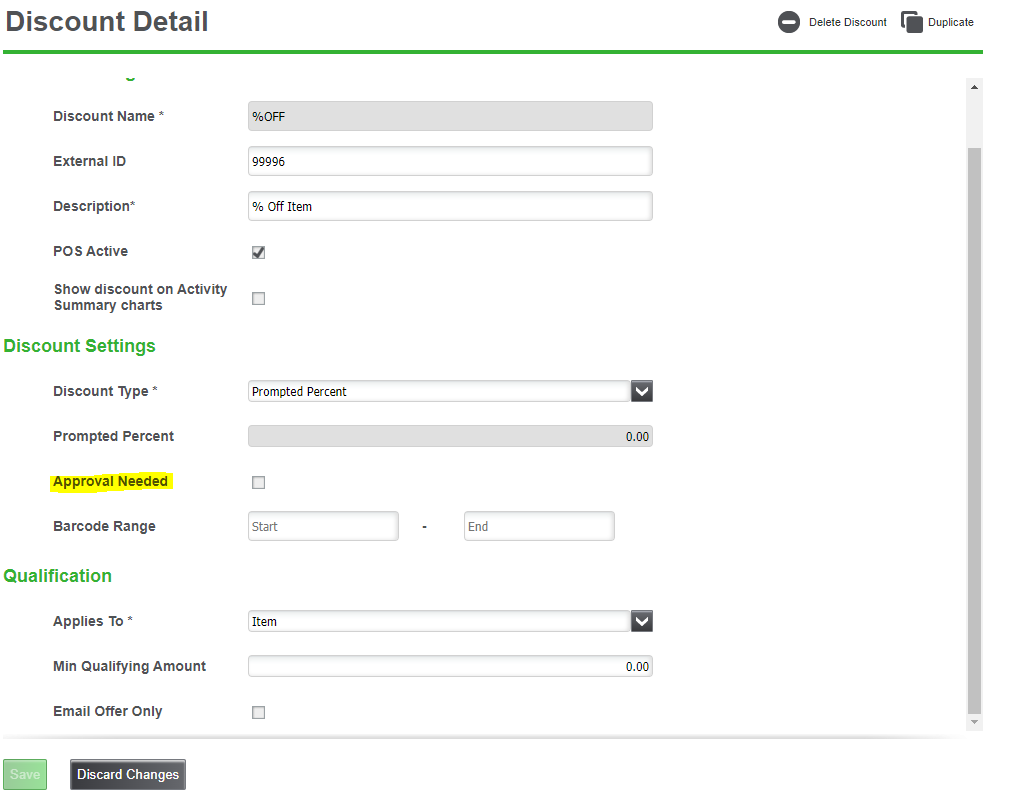1030x797 pixels.
Task: Click the Min Qualifying Amount field
Action: pos(450,666)
